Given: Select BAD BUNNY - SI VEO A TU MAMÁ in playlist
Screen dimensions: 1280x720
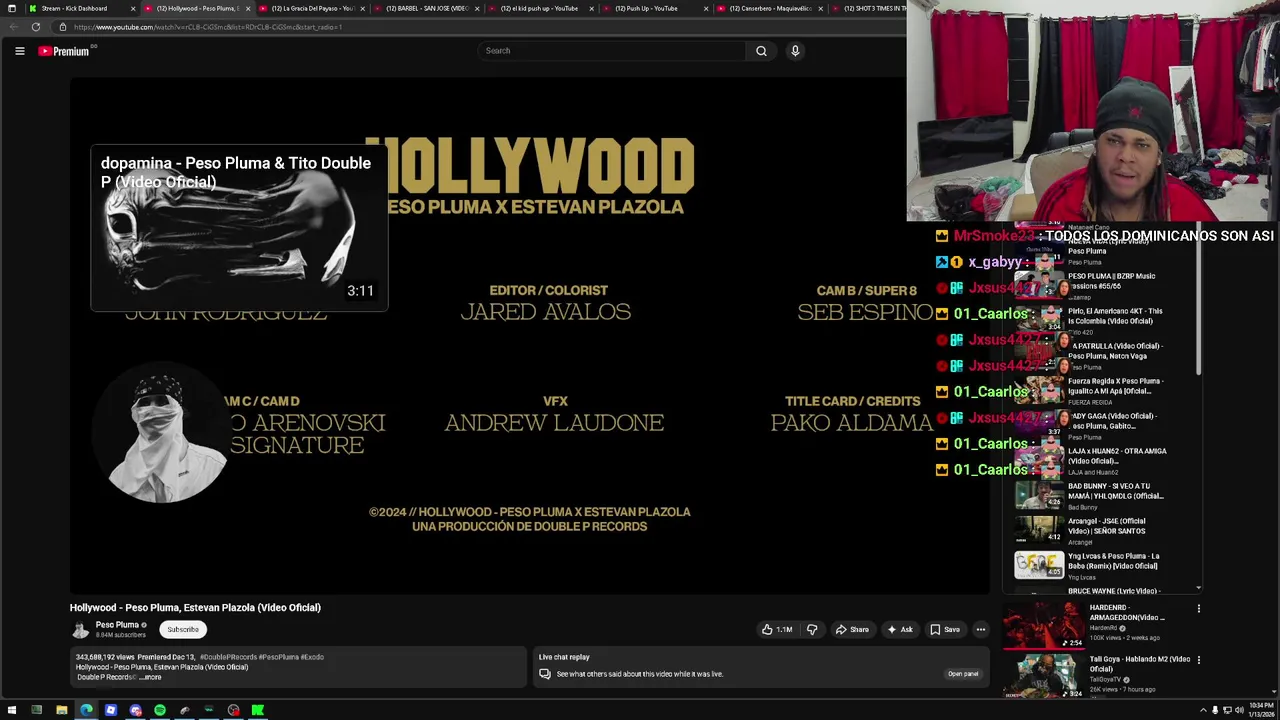Looking at the screenshot, I should pyautogui.click(x=1090, y=495).
